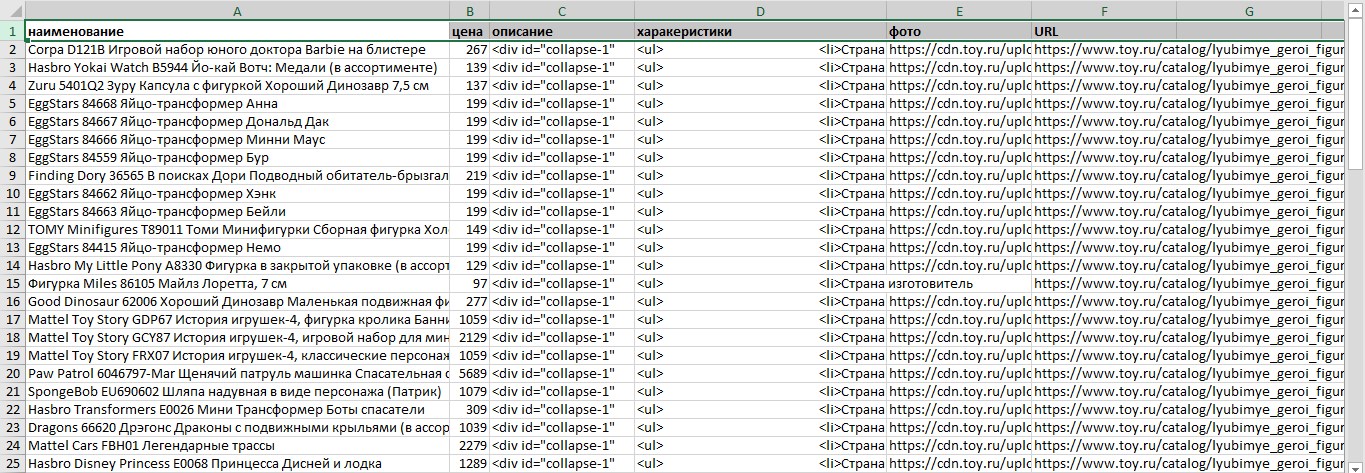
Task: Select cell Paw Patrol 6046797
Action: [237, 373]
